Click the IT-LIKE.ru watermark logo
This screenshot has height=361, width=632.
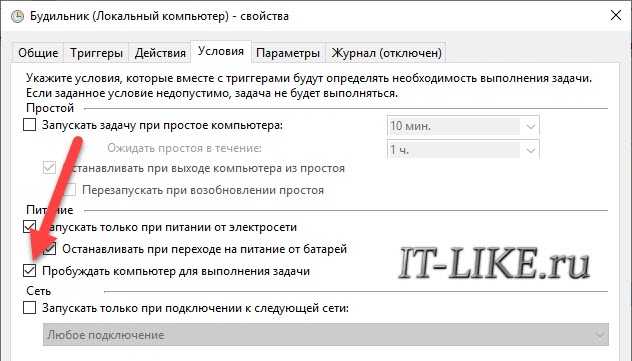coord(494,264)
